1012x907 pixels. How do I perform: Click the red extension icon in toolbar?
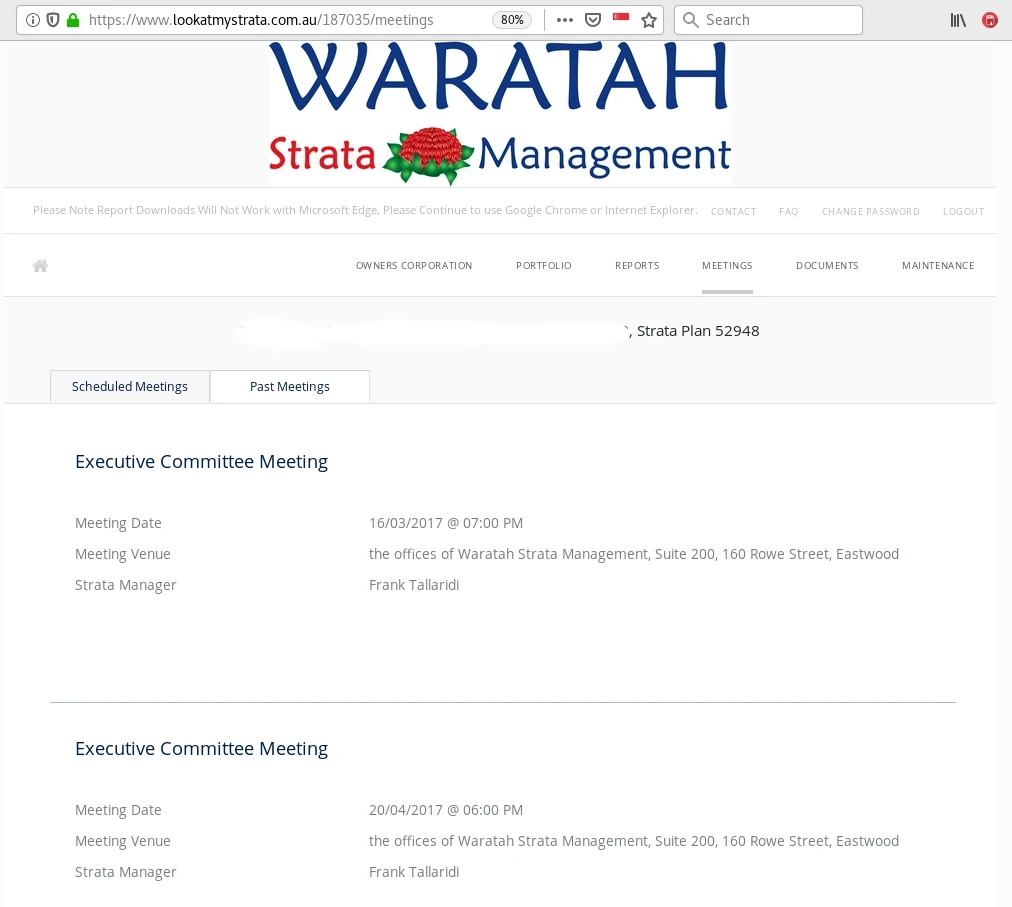pyautogui.click(x=989, y=20)
